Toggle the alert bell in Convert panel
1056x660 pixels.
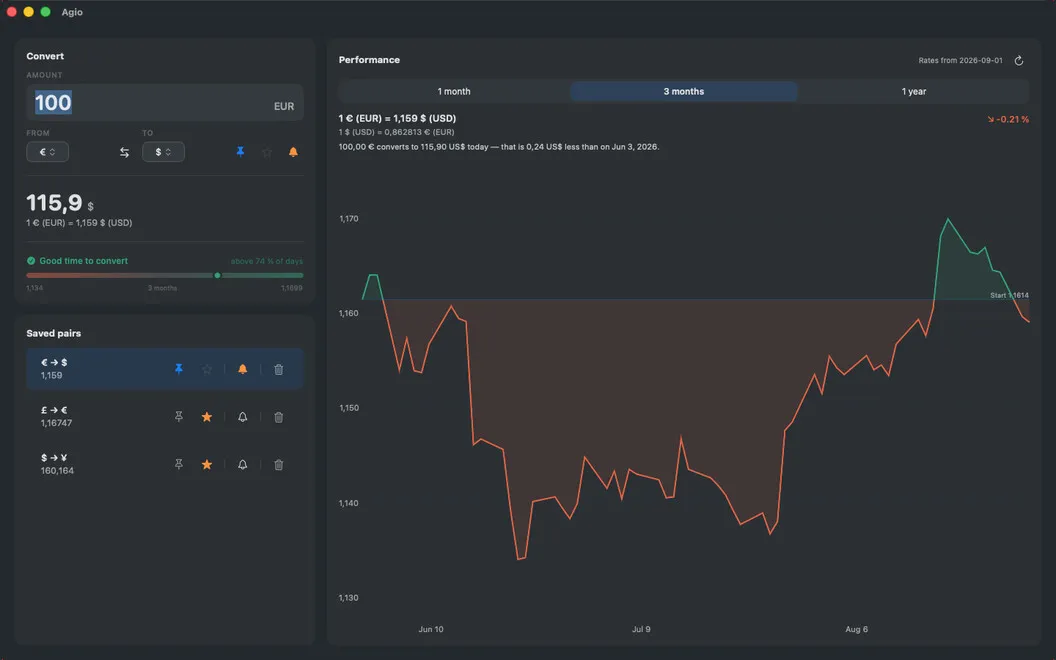point(293,152)
